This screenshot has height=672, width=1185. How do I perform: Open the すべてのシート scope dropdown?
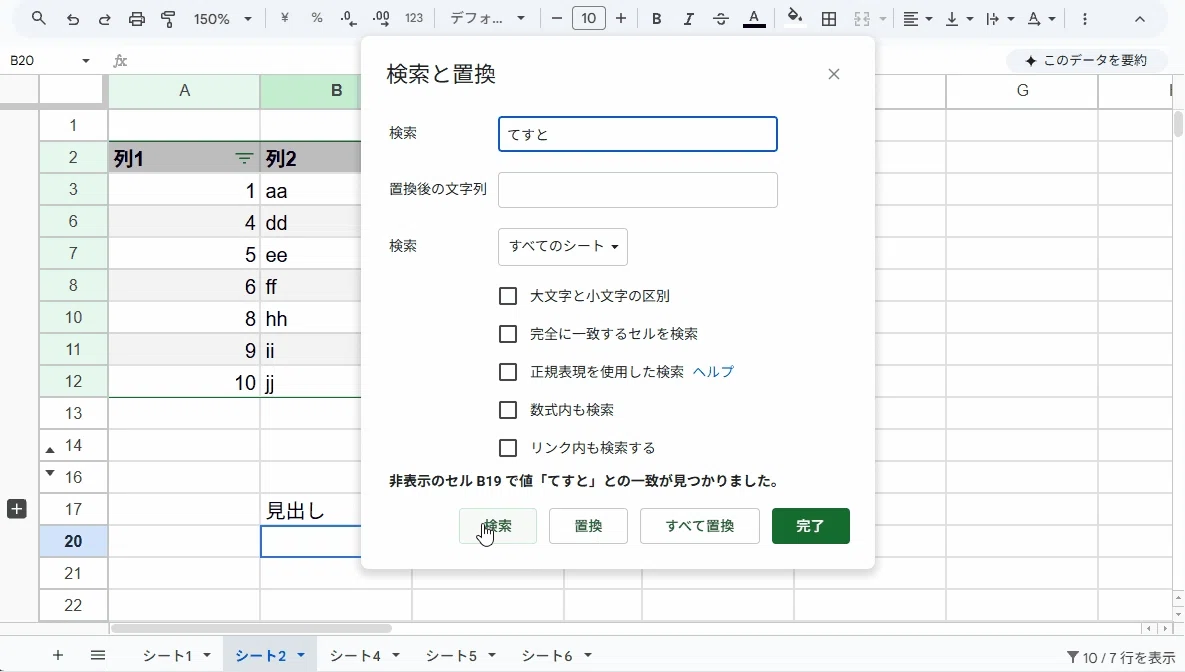563,246
